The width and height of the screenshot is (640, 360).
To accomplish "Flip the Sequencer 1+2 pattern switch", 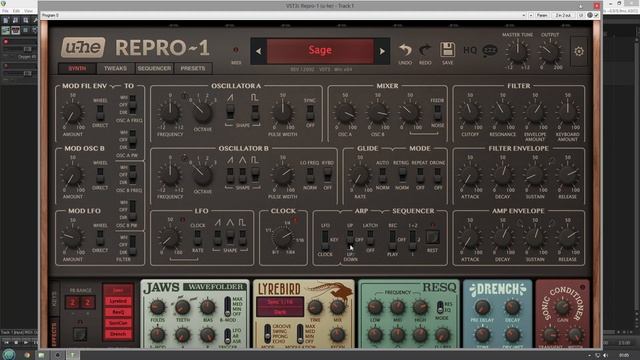I will point(413,239).
